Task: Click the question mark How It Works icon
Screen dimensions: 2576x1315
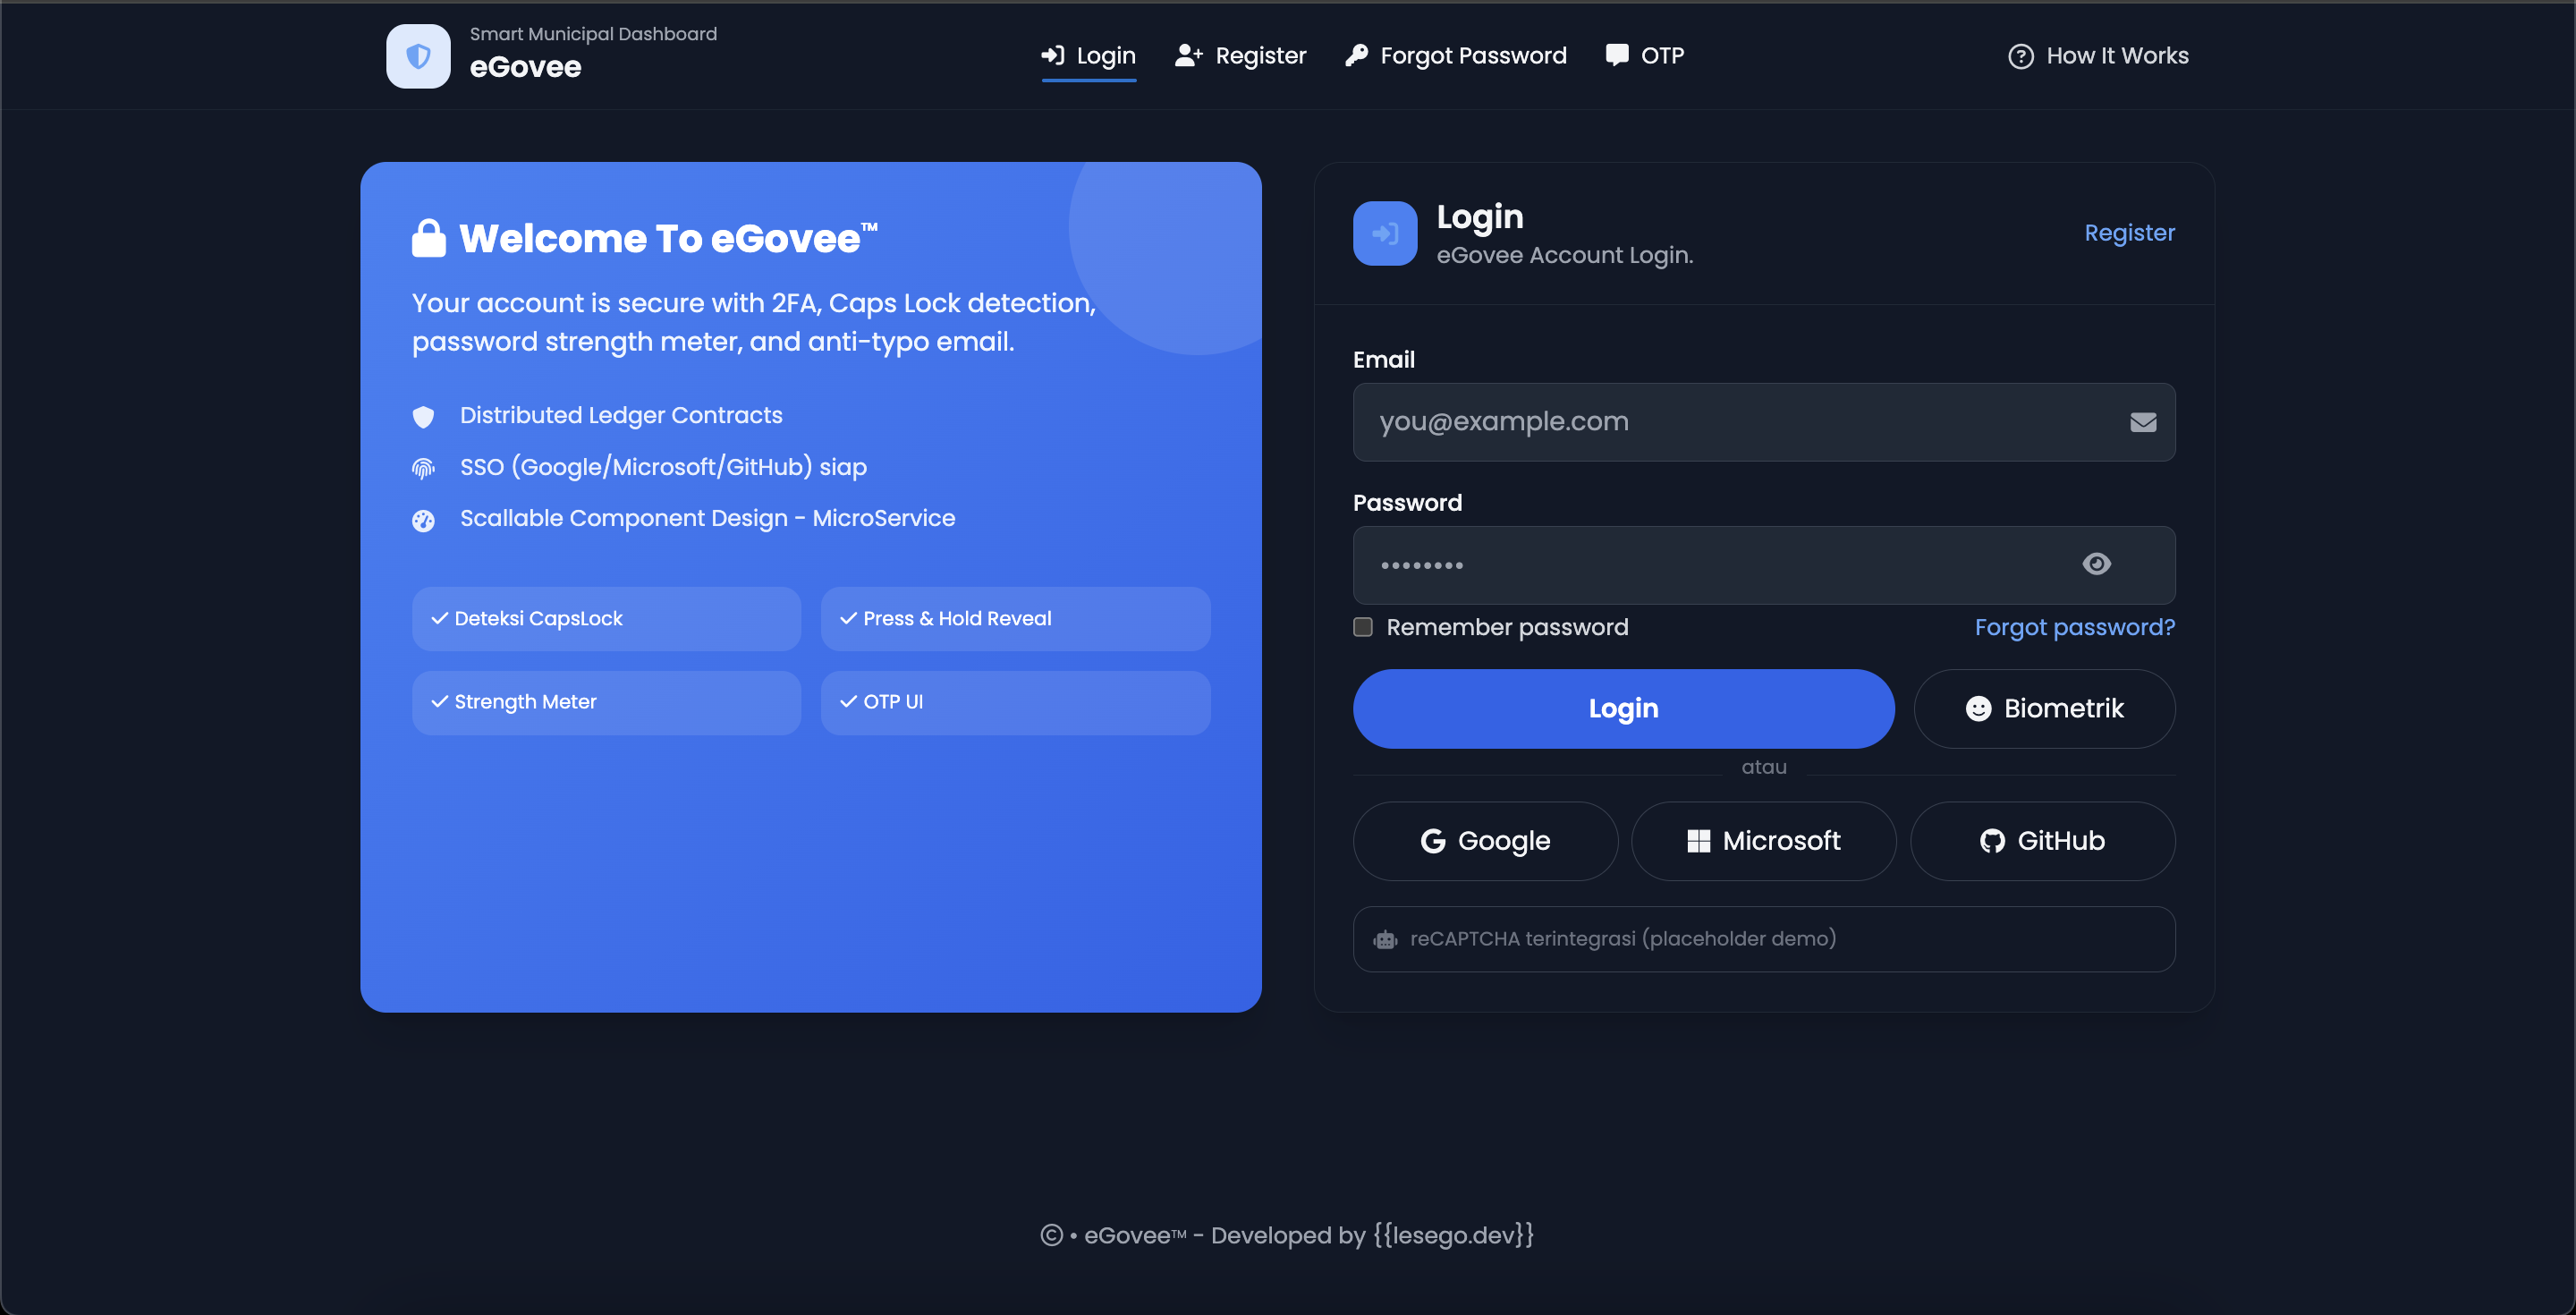Action: click(x=2020, y=56)
